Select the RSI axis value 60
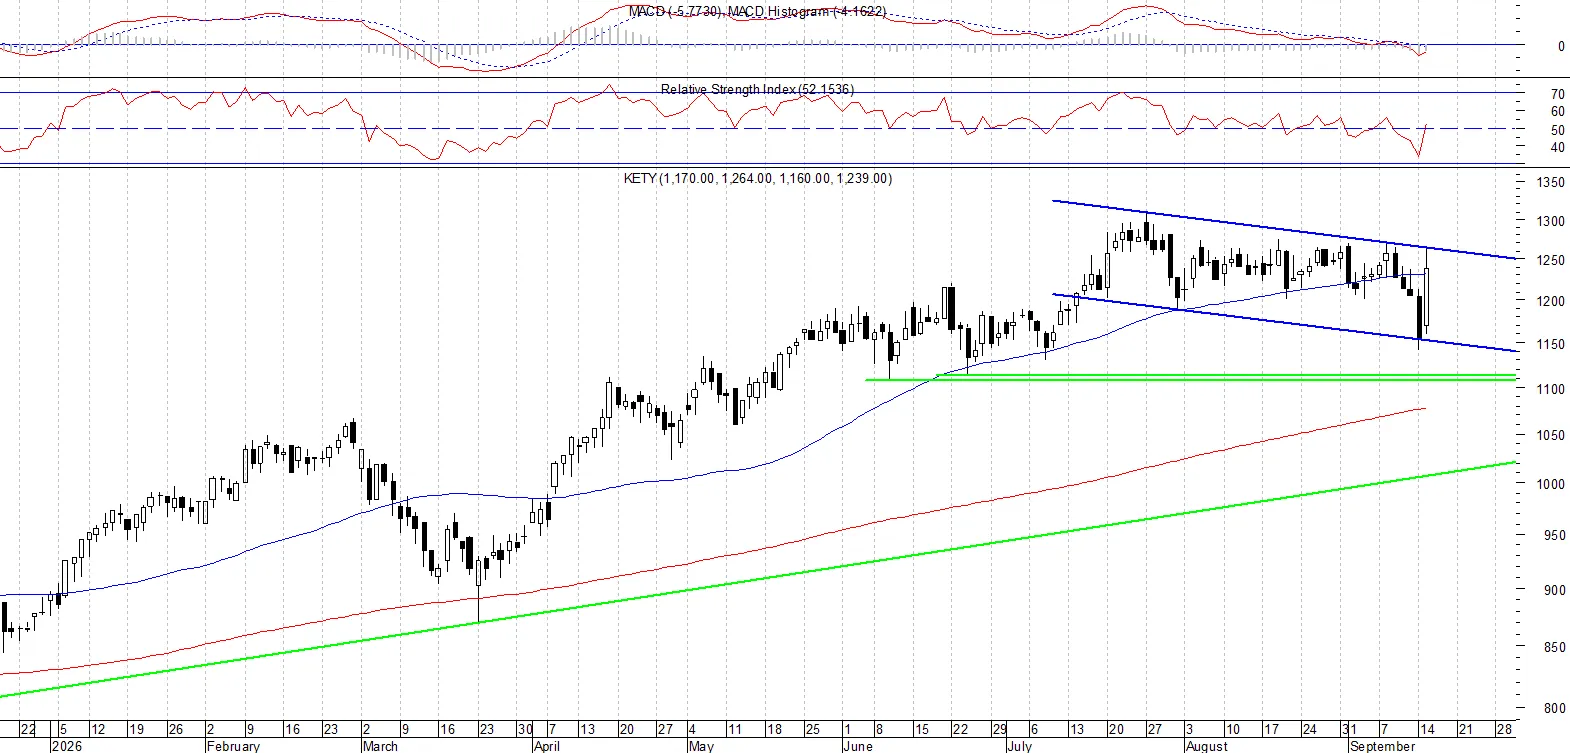The width and height of the screenshot is (1570, 753). click(1558, 112)
